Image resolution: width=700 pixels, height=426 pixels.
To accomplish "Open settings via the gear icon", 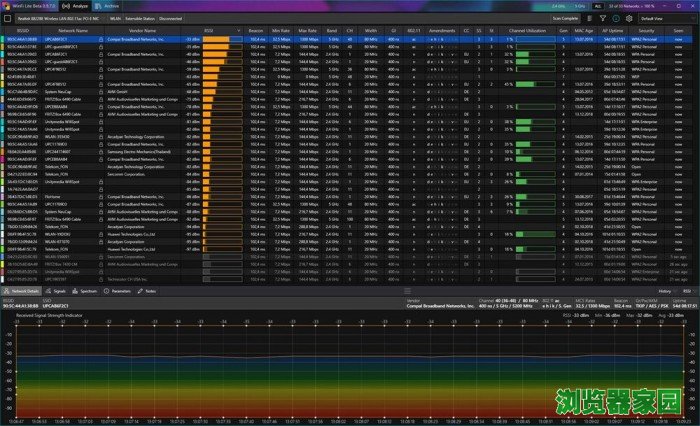I will [628, 18].
